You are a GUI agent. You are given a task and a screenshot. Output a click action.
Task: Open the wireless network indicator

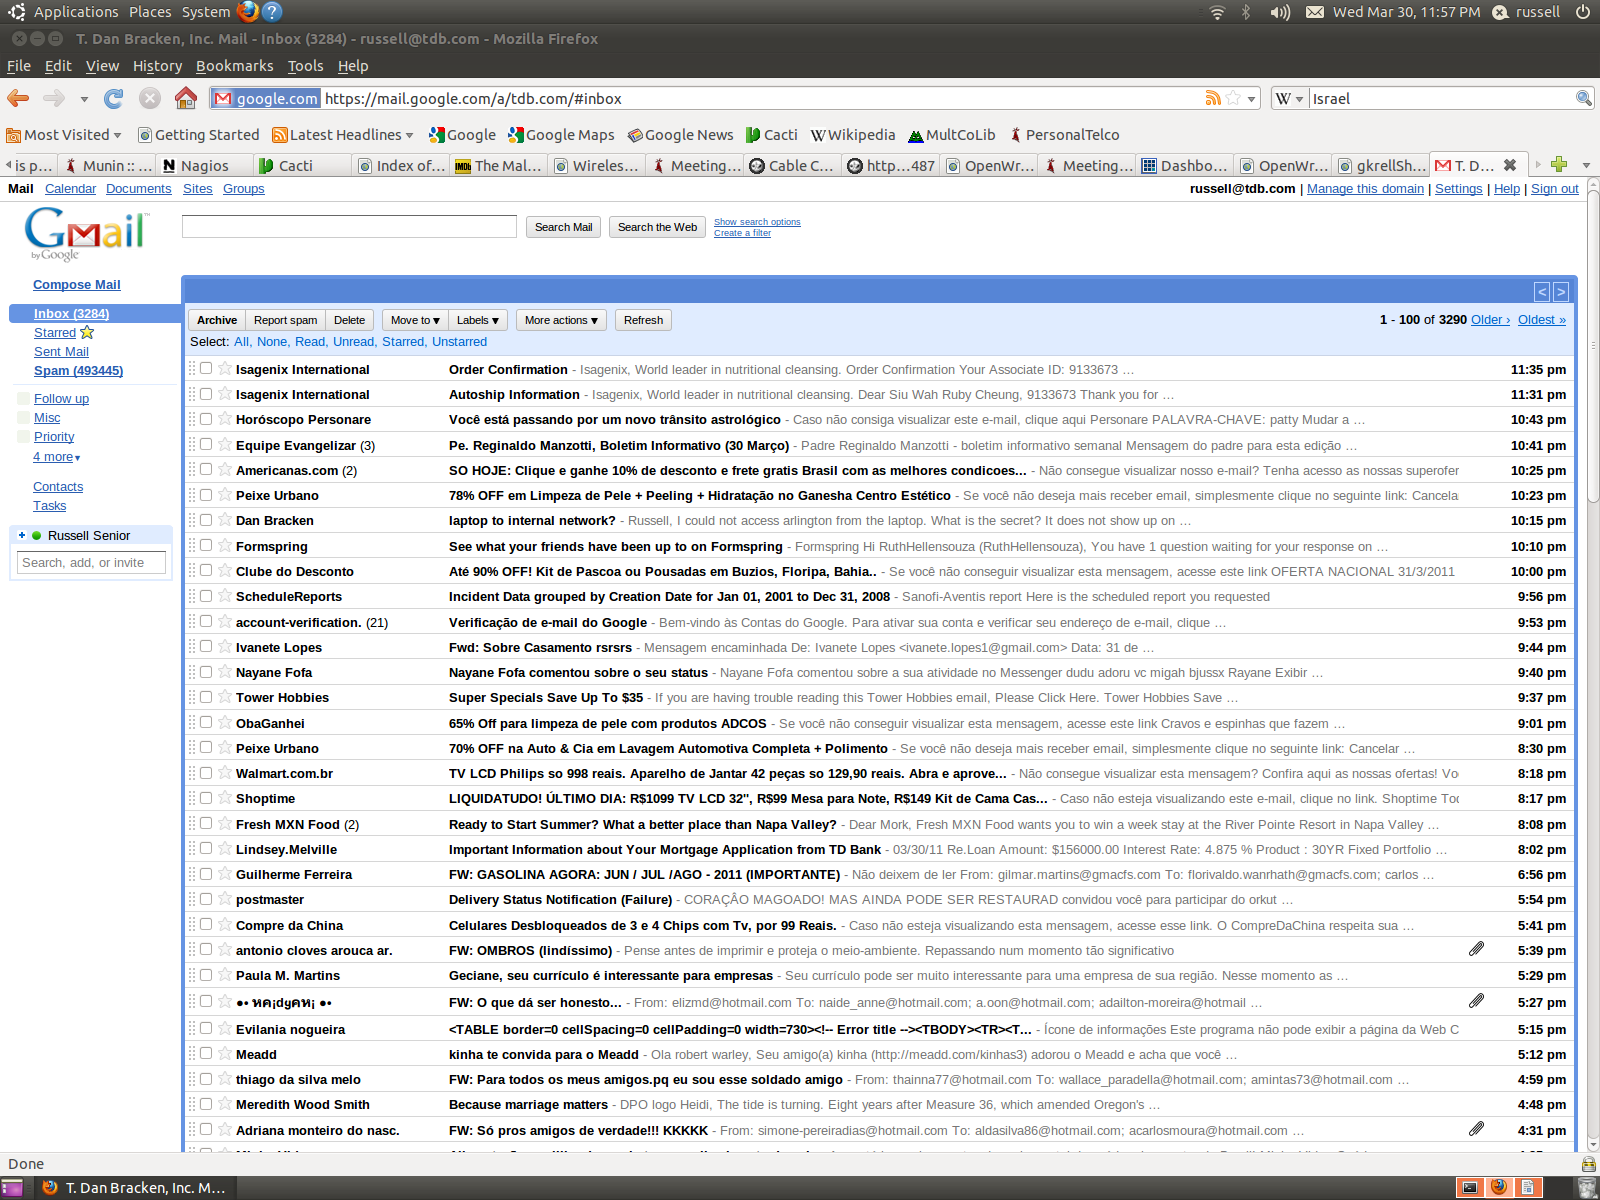pos(1217,12)
